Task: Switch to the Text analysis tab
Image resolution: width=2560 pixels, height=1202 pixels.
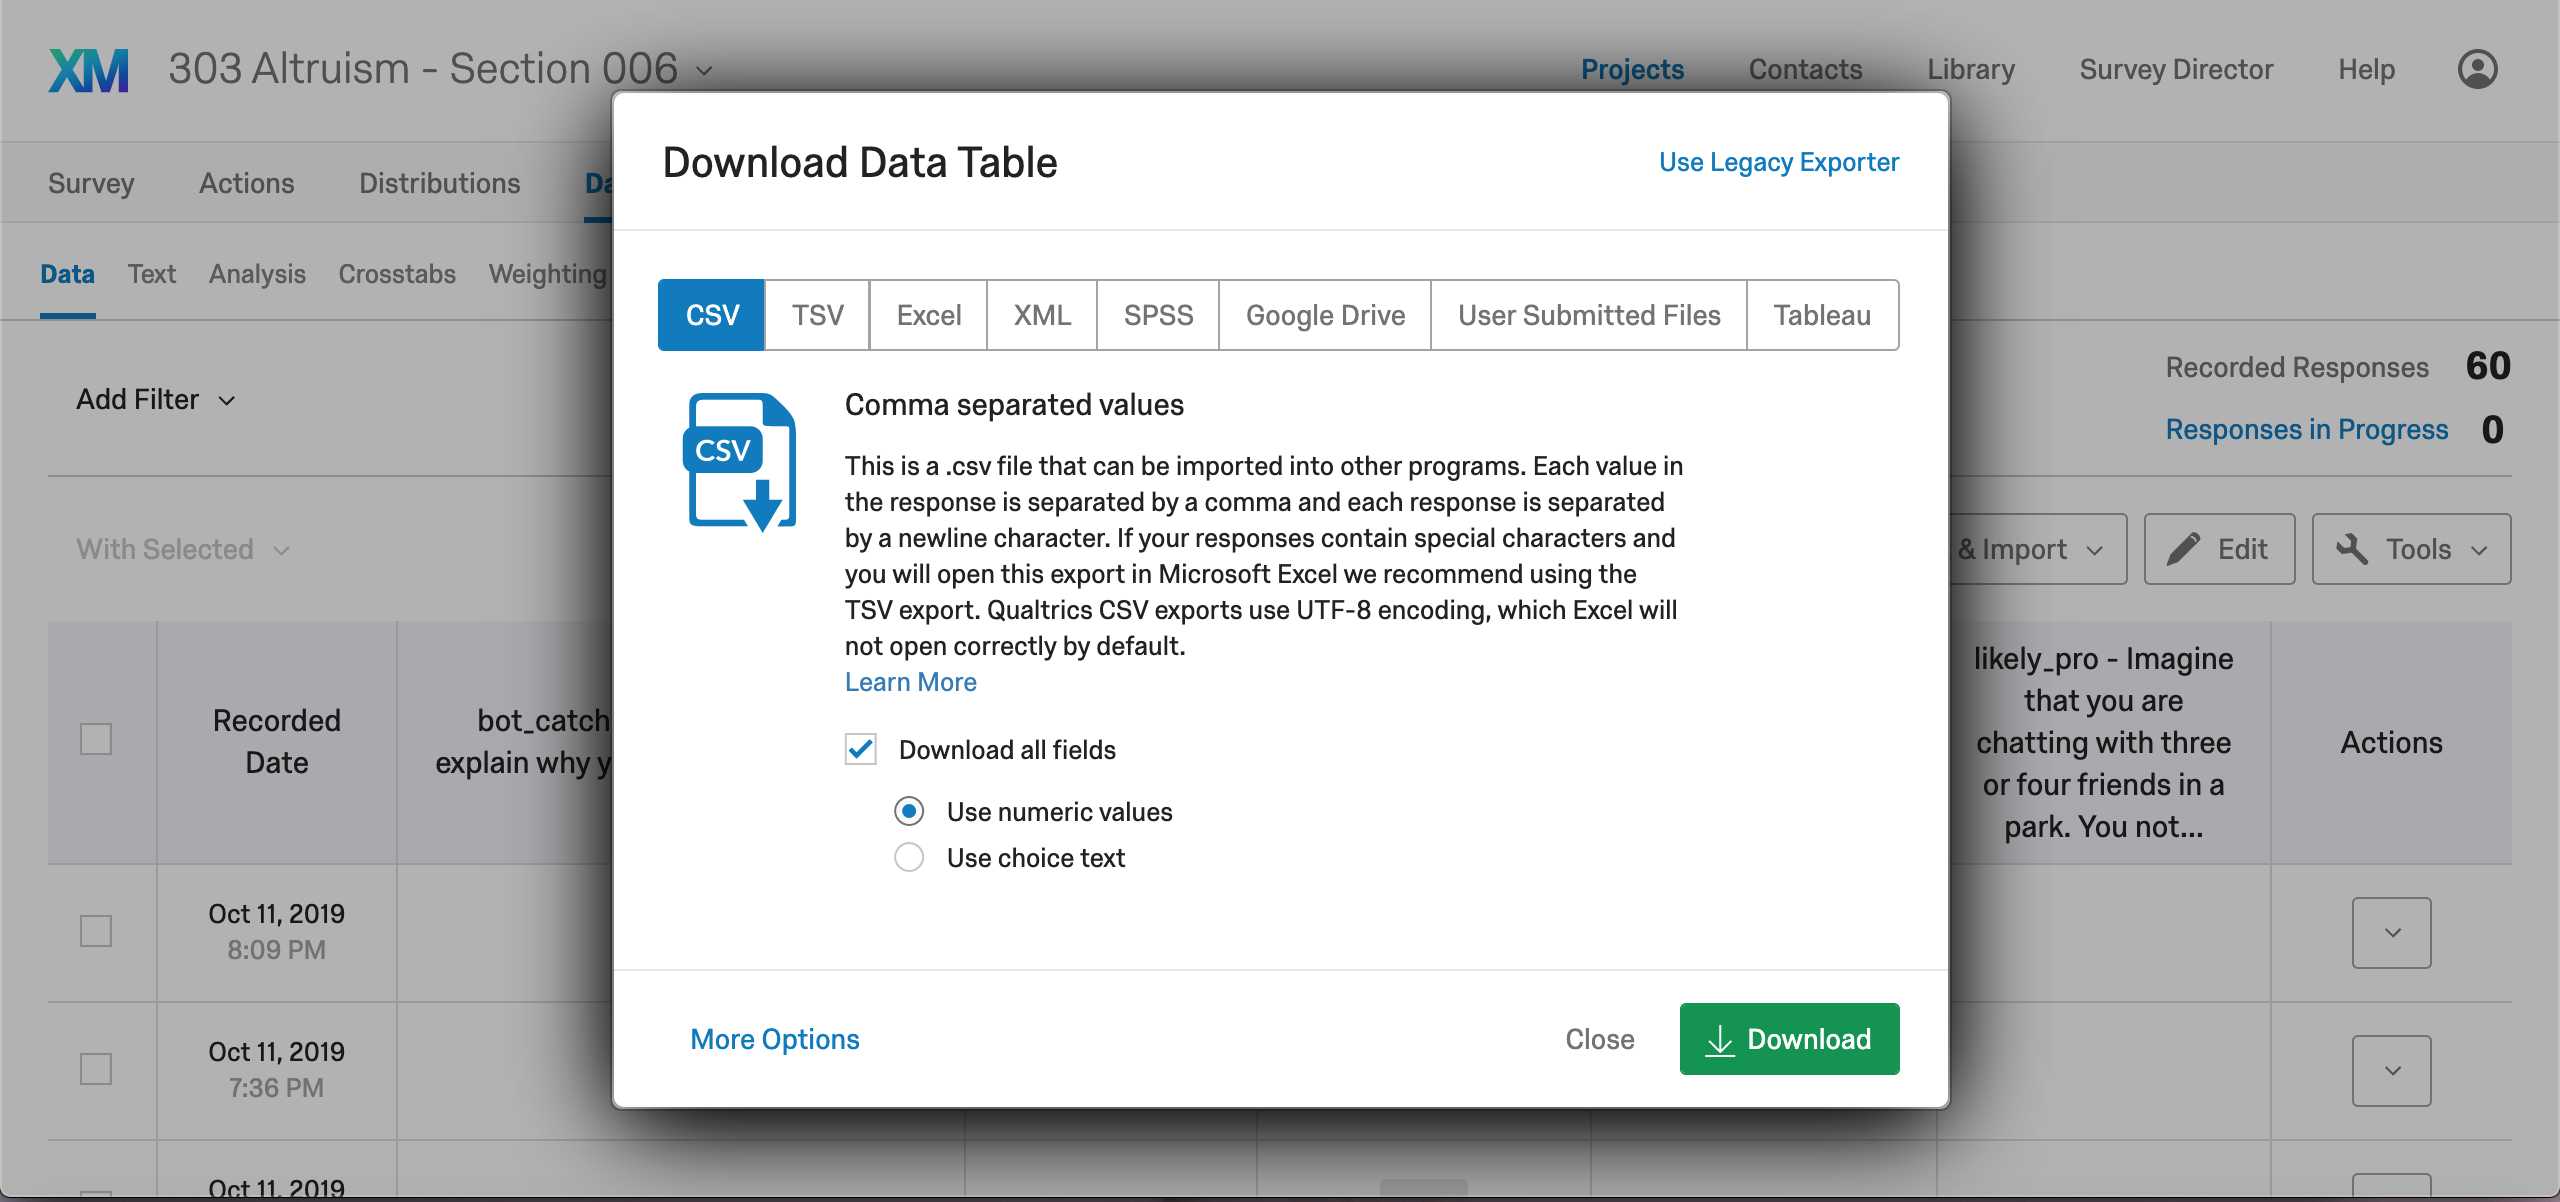Action: 152,274
